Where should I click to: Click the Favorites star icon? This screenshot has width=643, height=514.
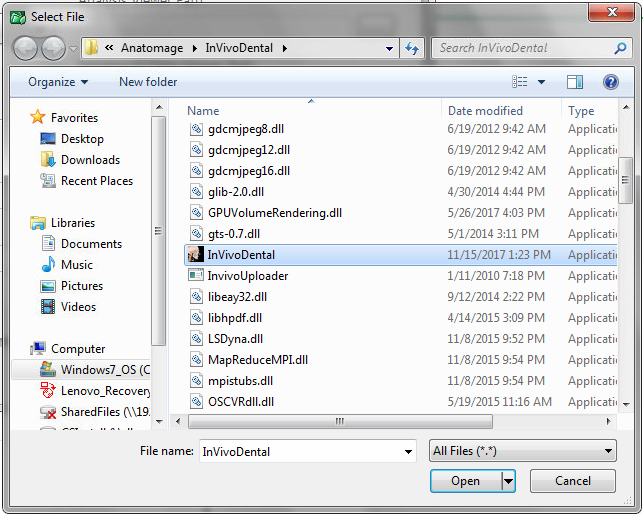click(38, 117)
